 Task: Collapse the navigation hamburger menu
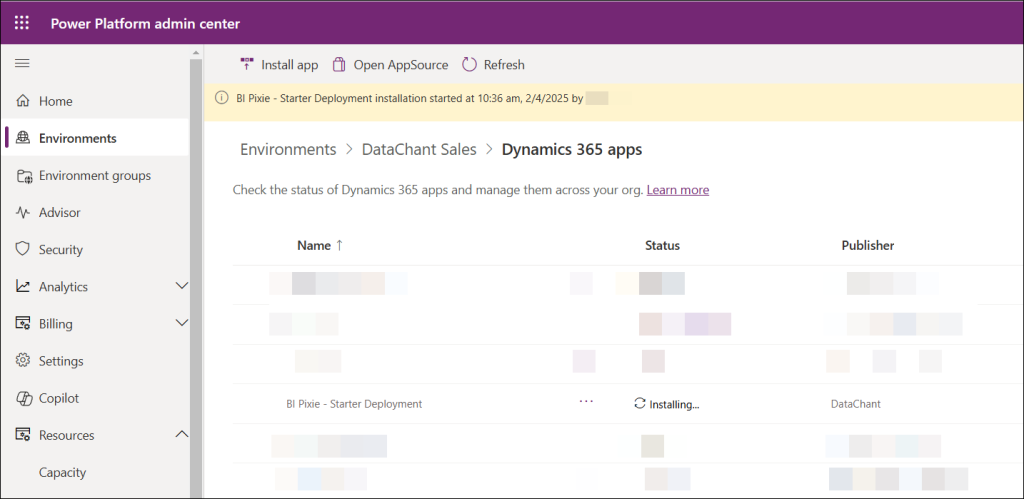22,63
